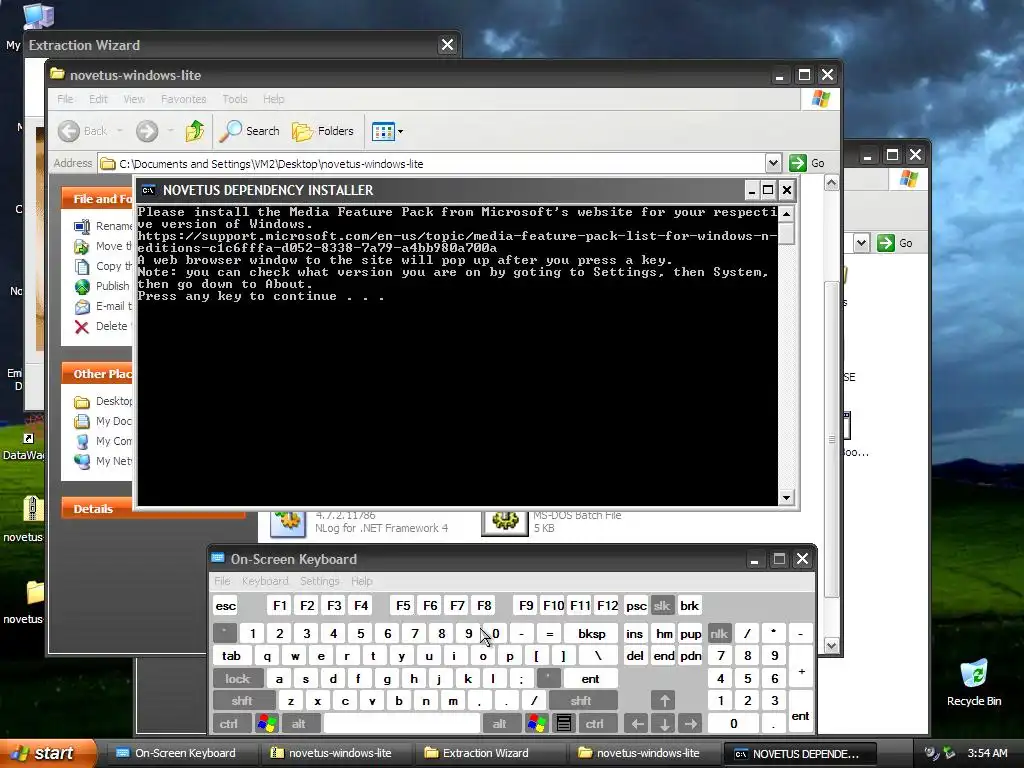1024x768 pixels.
Task: Click the NLog file icon
Action: click(288, 522)
